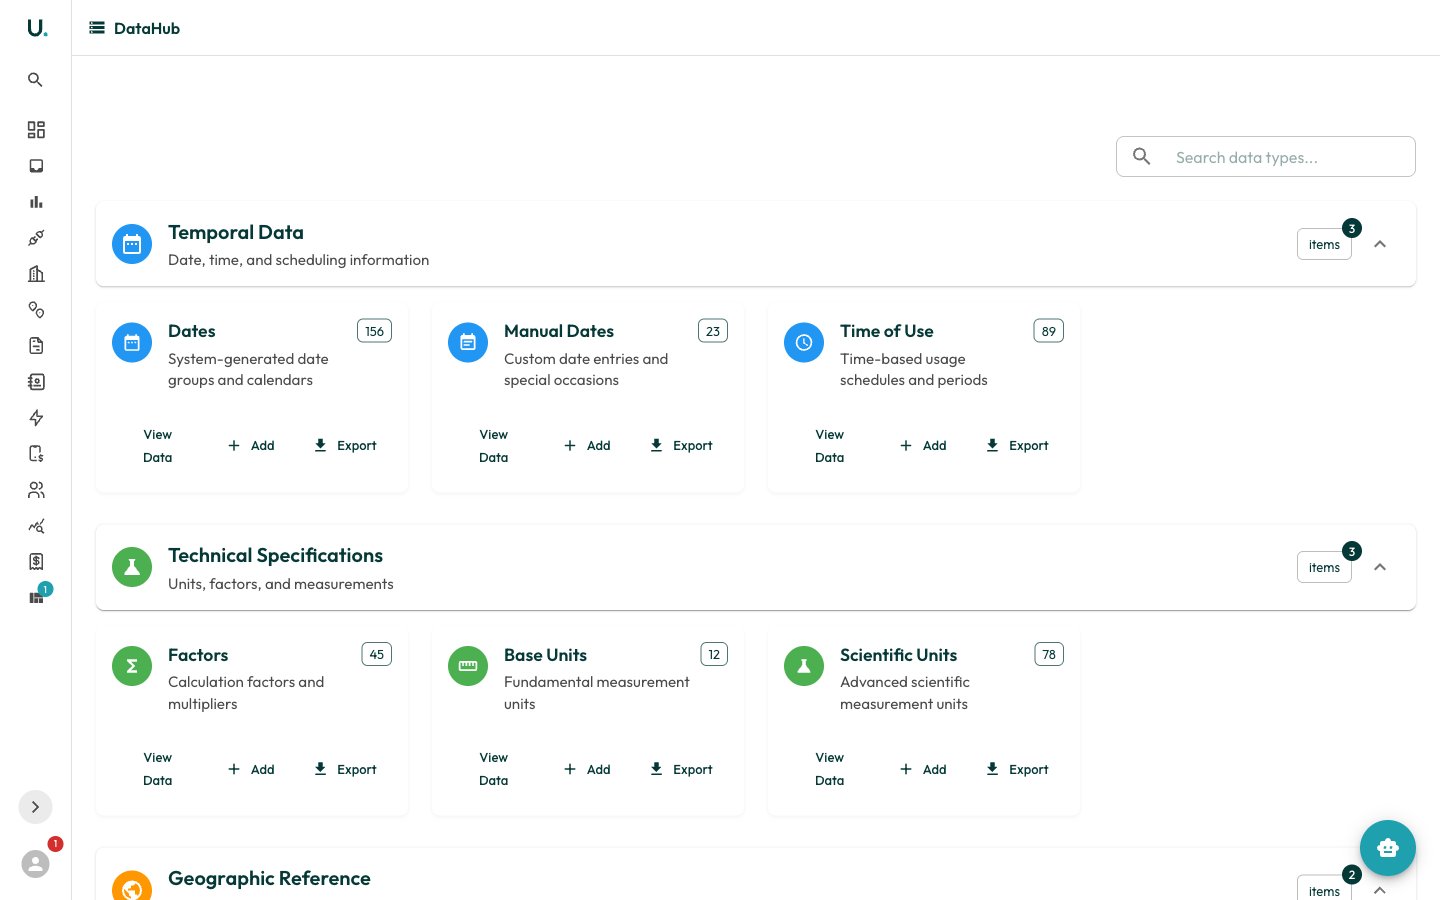View Data for Base Units
The height and width of the screenshot is (900, 1440).
coord(494,769)
